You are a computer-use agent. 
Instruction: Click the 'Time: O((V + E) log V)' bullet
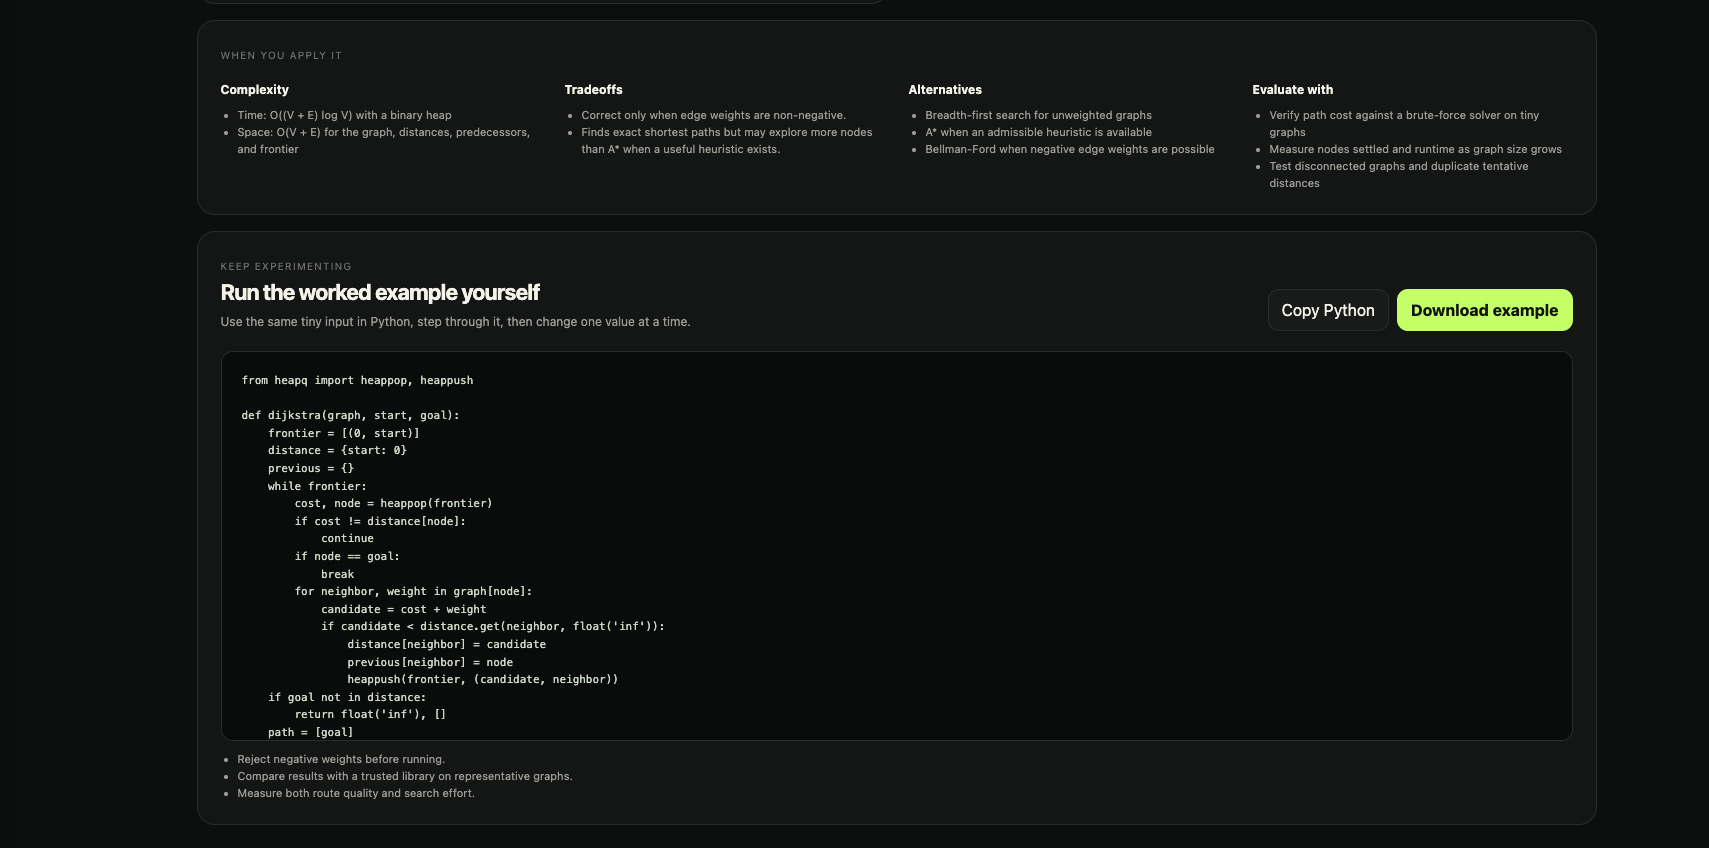344,115
